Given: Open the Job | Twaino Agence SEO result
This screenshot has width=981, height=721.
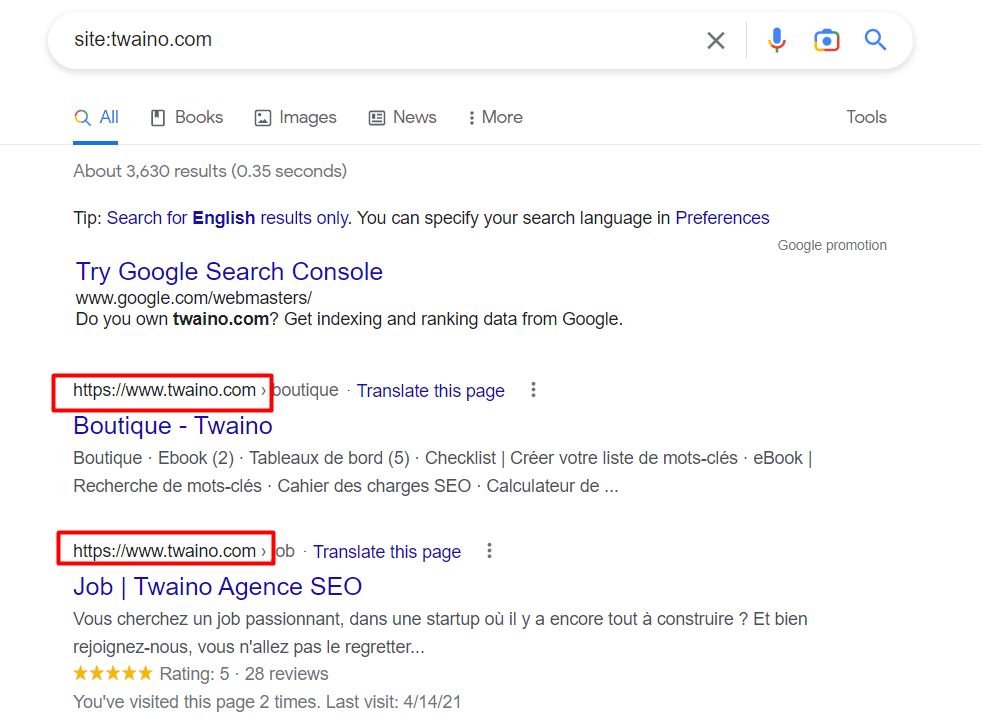Looking at the screenshot, I should (217, 586).
